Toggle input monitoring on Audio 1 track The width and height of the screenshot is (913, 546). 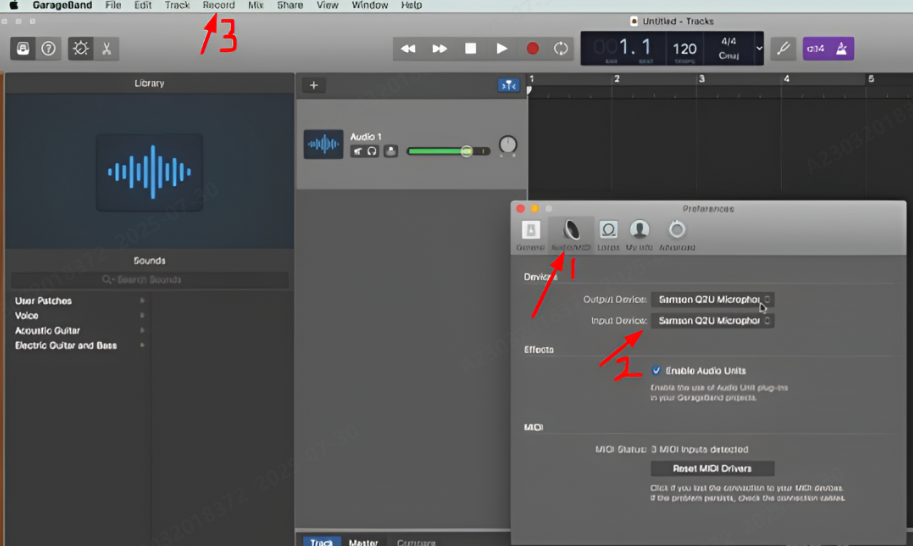pyautogui.click(x=391, y=151)
